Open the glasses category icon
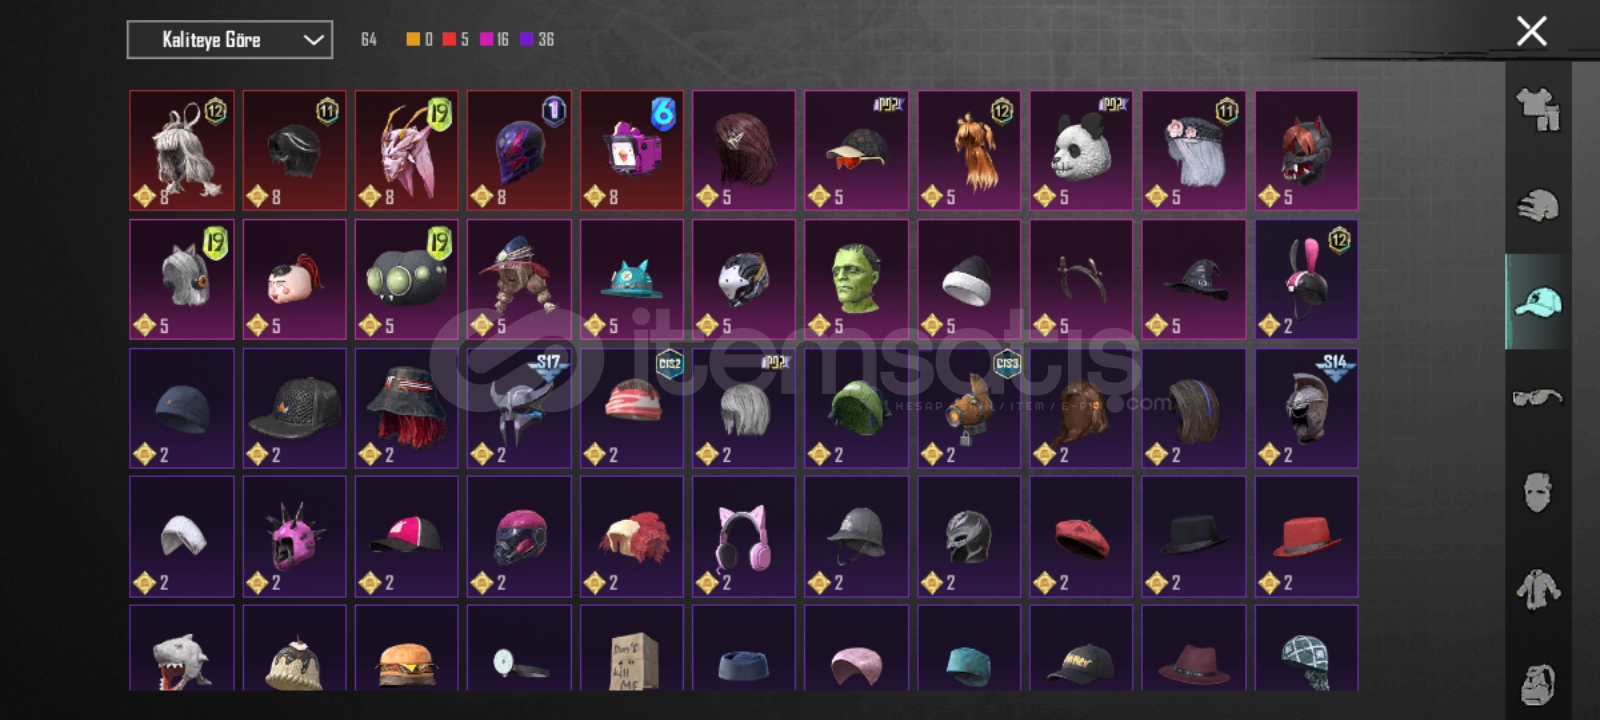The height and width of the screenshot is (720, 1600). click(1538, 398)
